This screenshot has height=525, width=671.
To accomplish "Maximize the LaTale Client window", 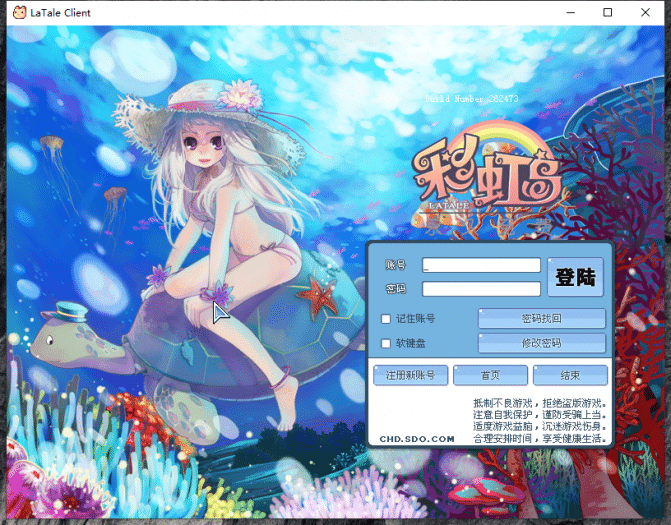I will point(608,13).
